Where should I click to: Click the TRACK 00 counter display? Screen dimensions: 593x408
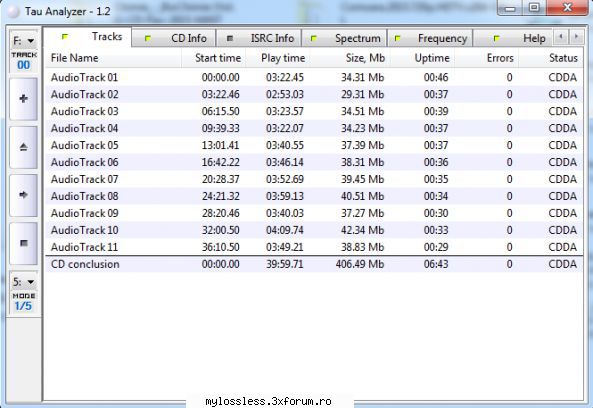pyautogui.click(x=24, y=61)
